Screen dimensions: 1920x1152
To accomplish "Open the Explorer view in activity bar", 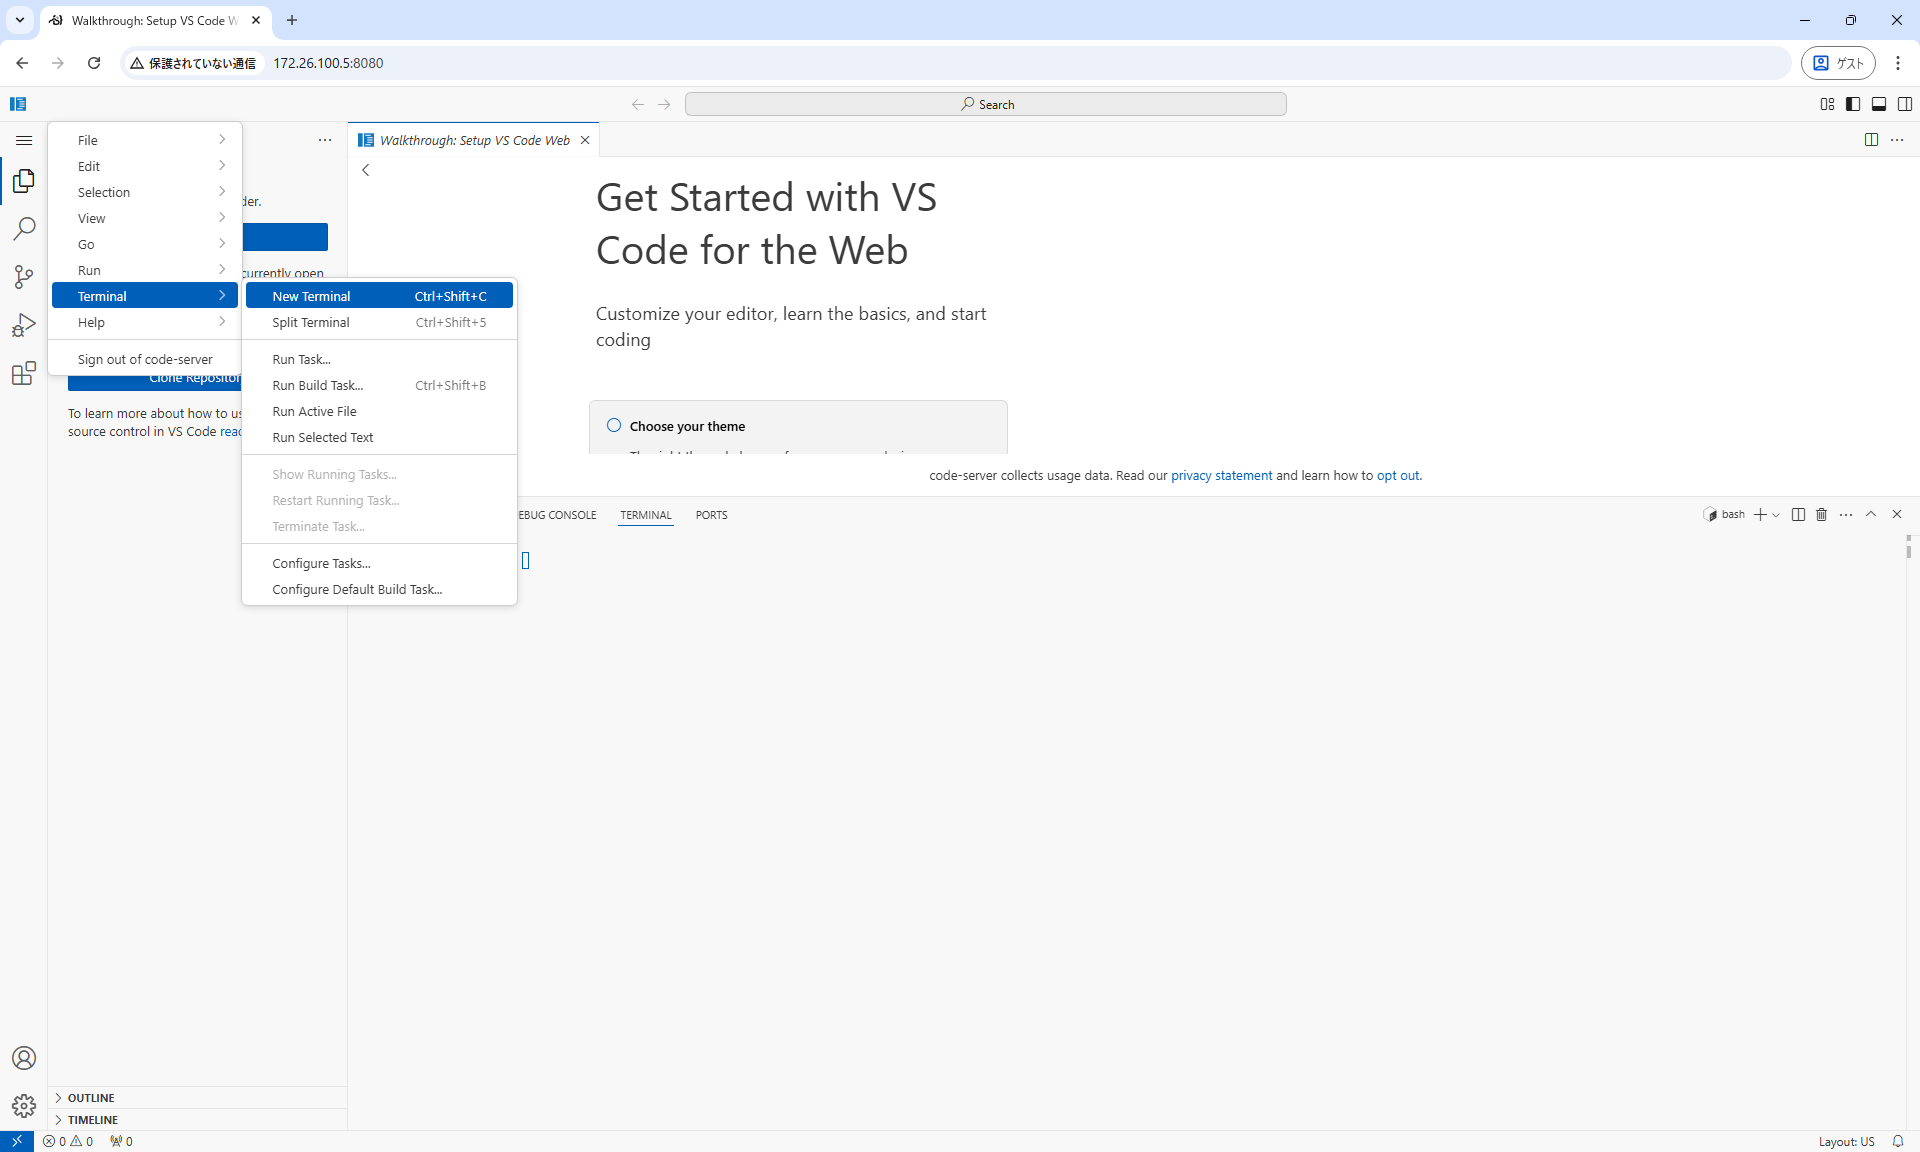I will [24, 181].
